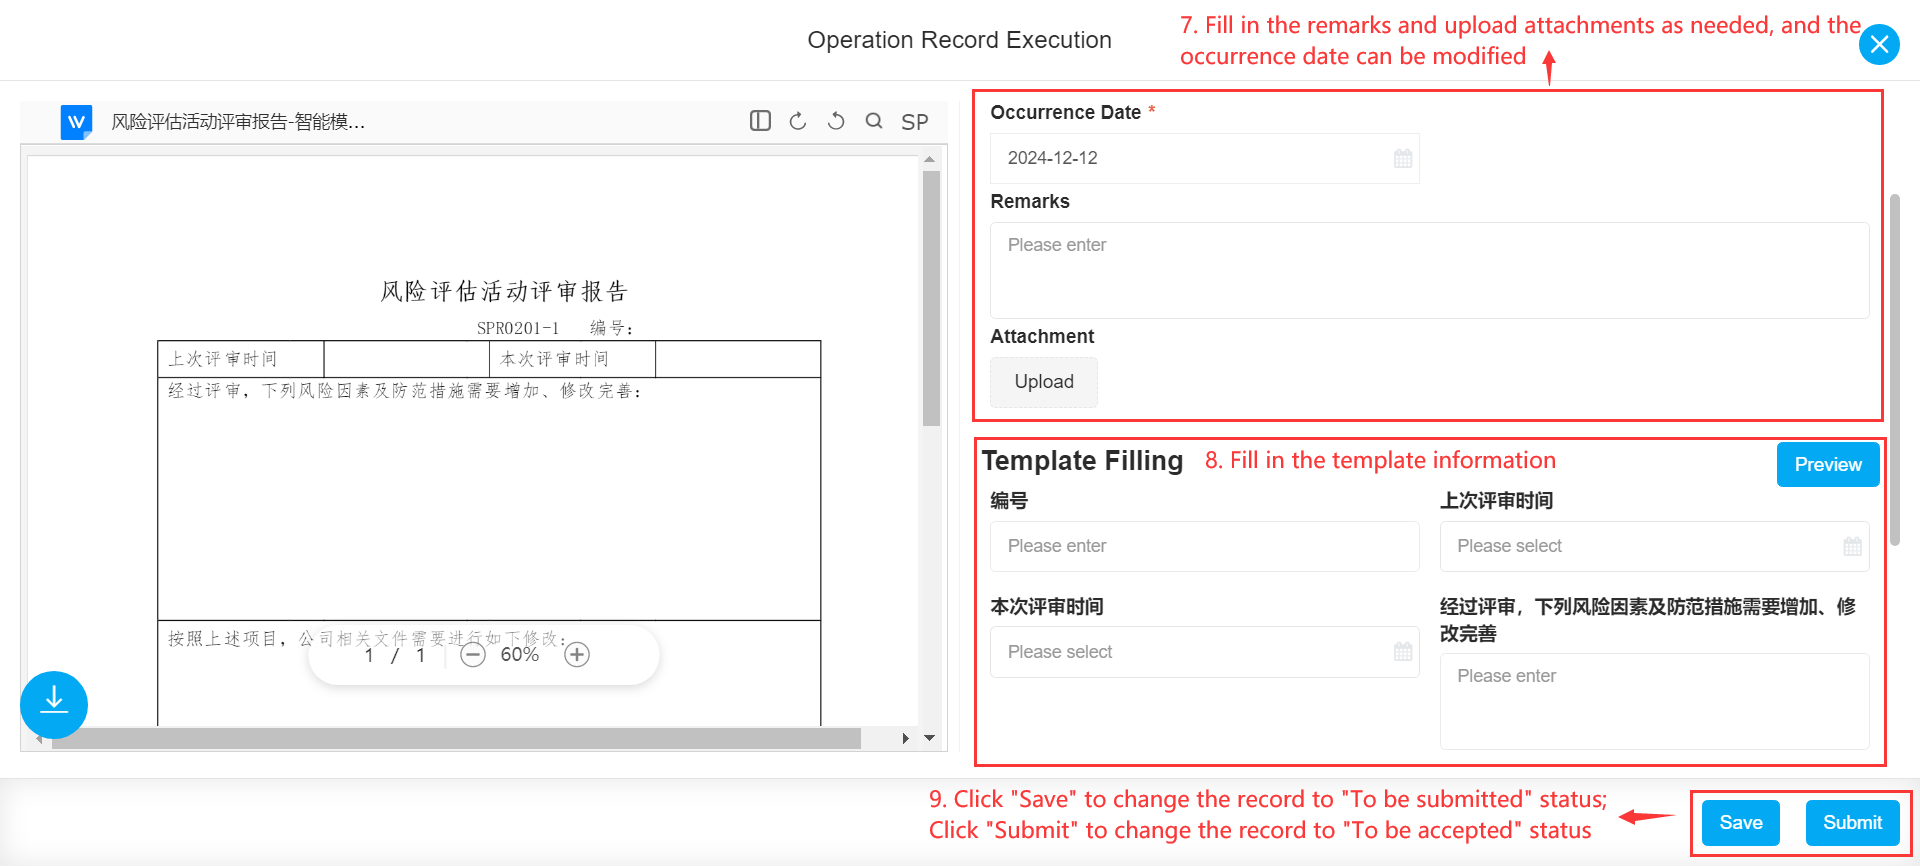Click the right form panel scrollbar
The image size is (1920, 867).
click(x=1895, y=370)
